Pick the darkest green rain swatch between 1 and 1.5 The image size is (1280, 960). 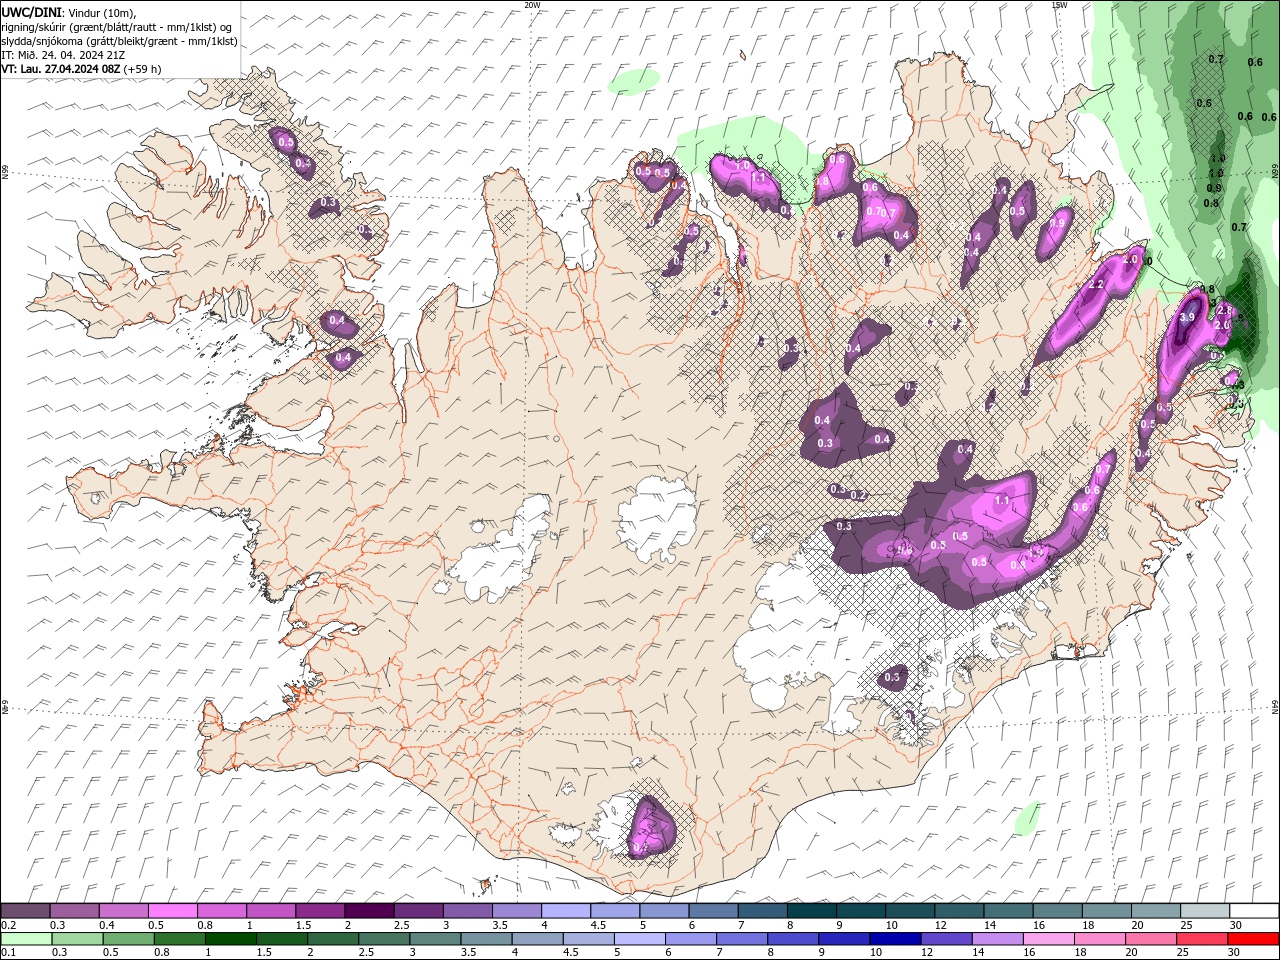230,939
